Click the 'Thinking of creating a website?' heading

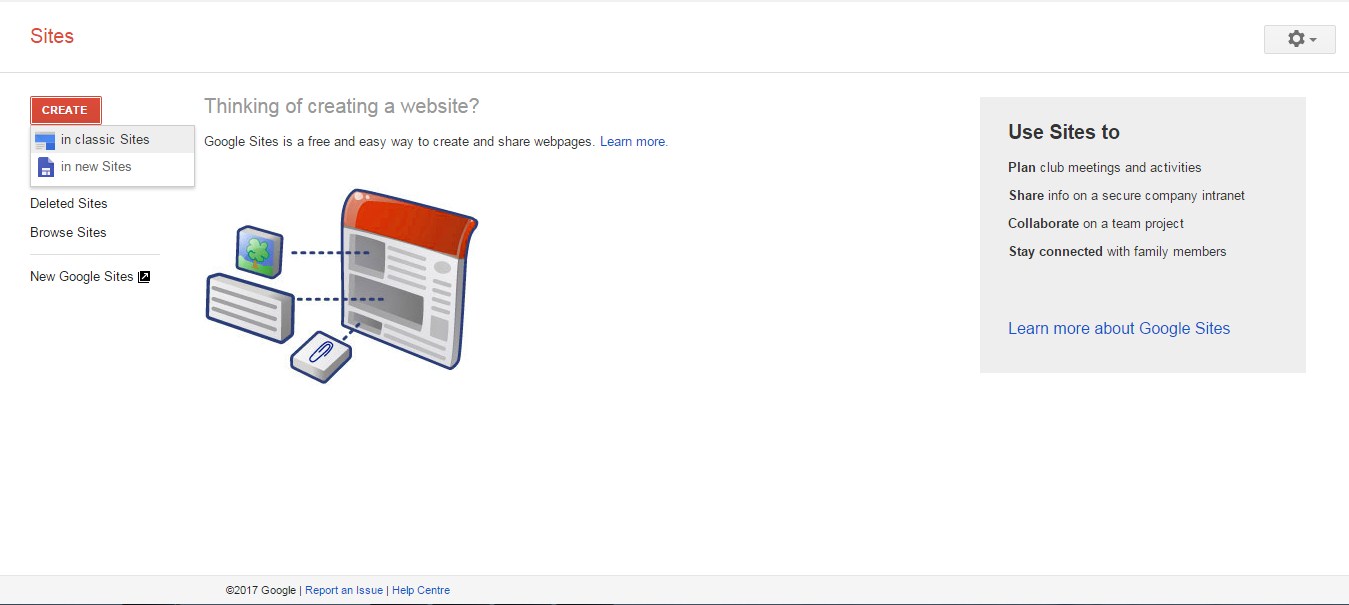click(342, 106)
